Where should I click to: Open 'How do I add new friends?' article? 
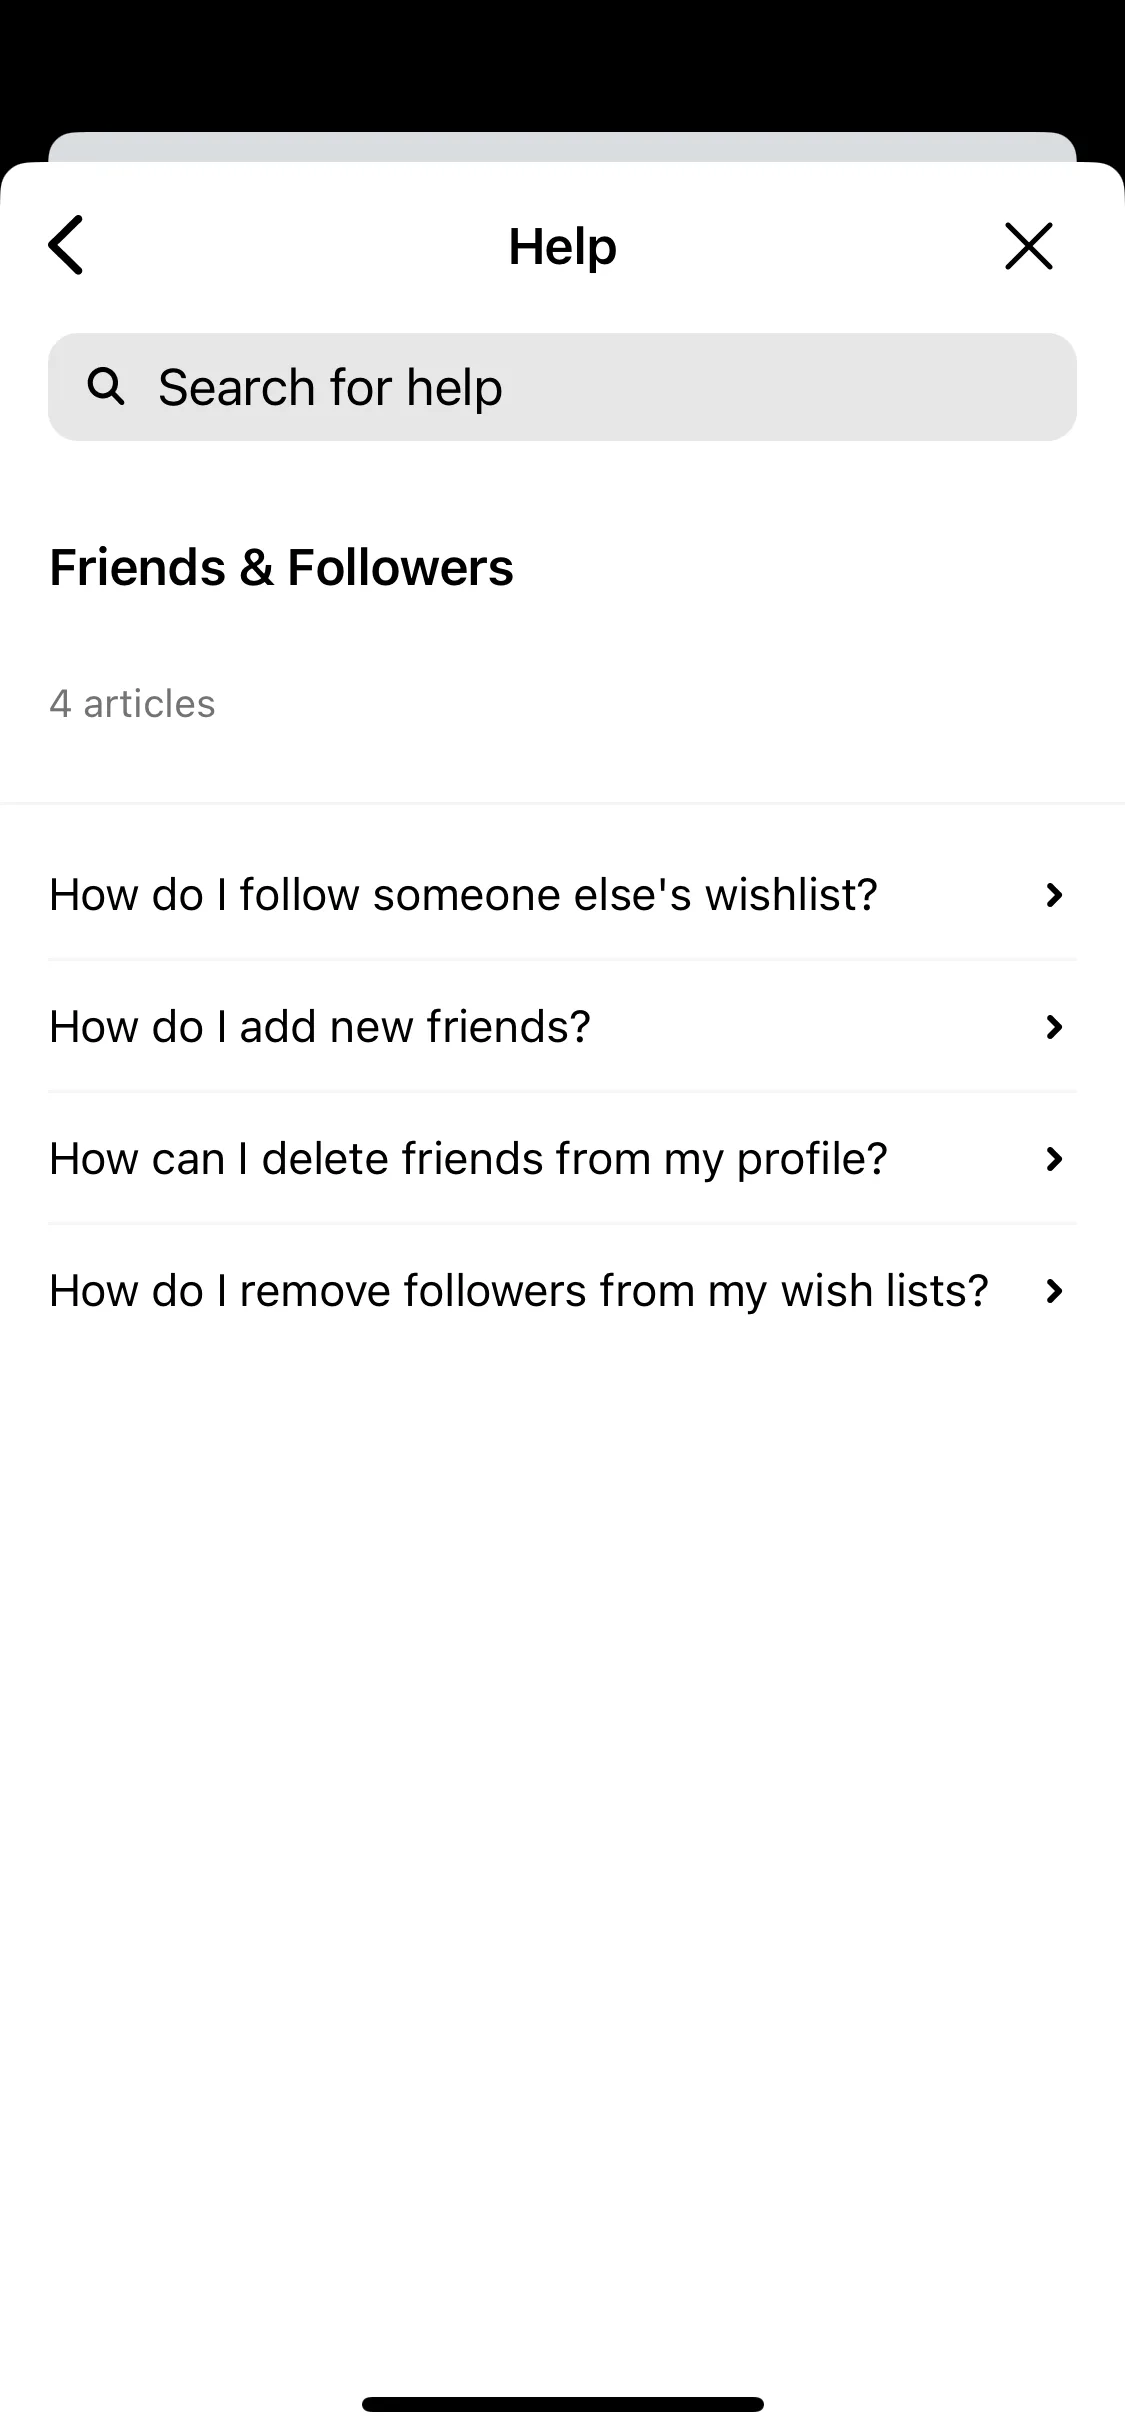[562, 1026]
